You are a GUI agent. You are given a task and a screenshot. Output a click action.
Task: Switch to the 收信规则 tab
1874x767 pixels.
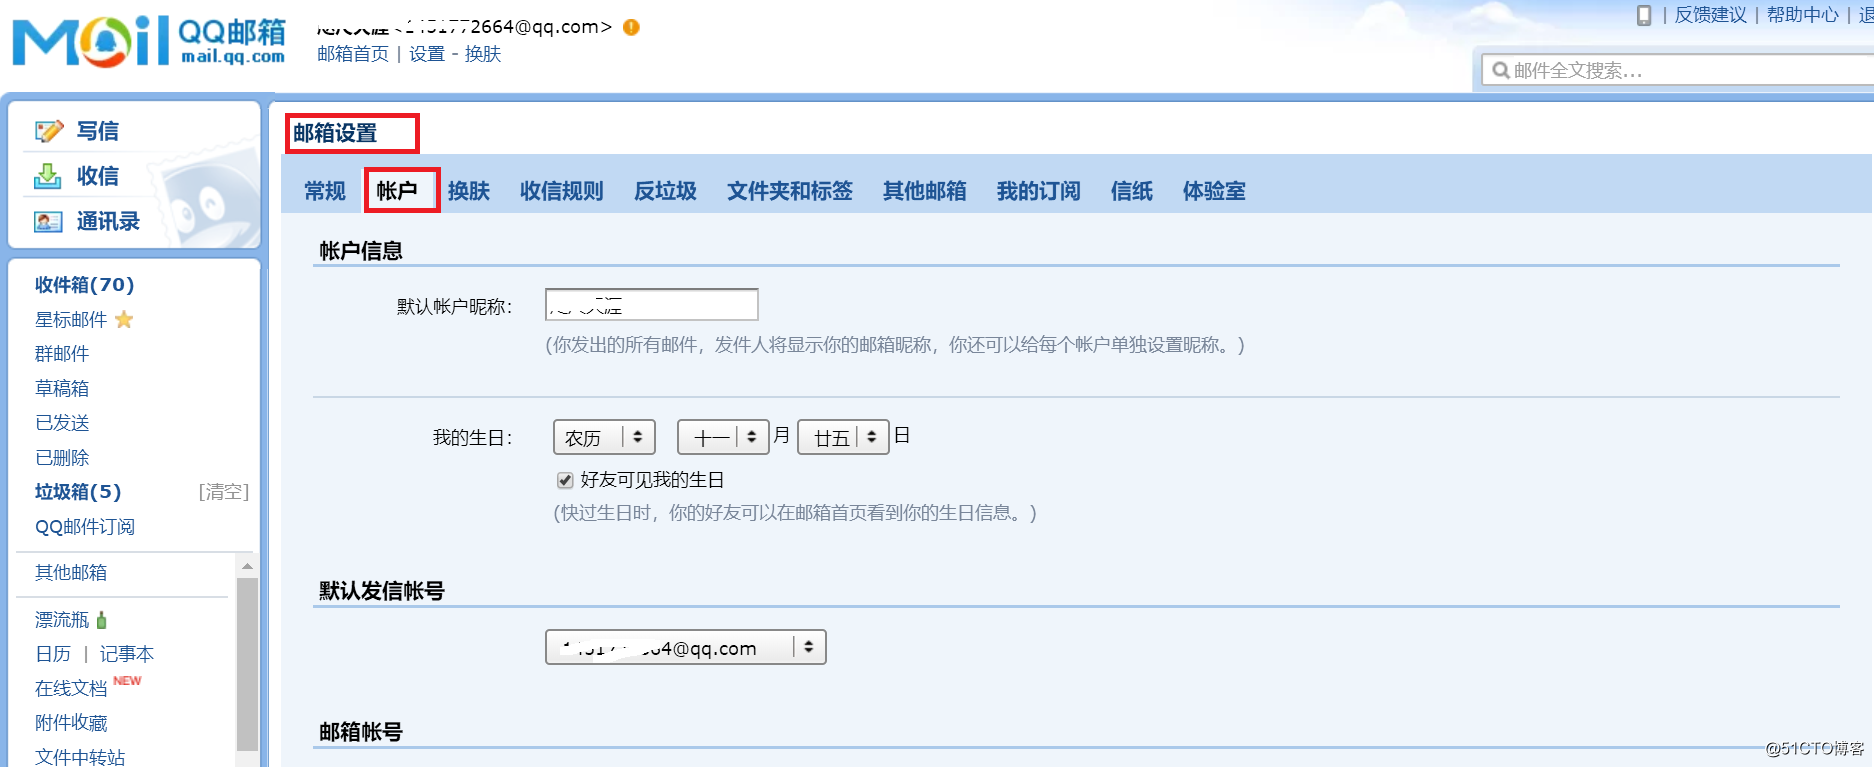pyautogui.click(x=561, y=191)
